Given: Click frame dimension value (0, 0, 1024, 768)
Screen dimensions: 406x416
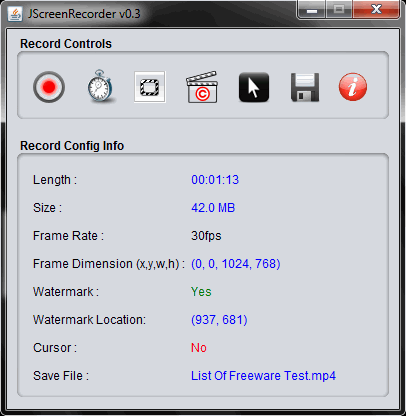Looking at the screenshot, I should tap(236, 264).
